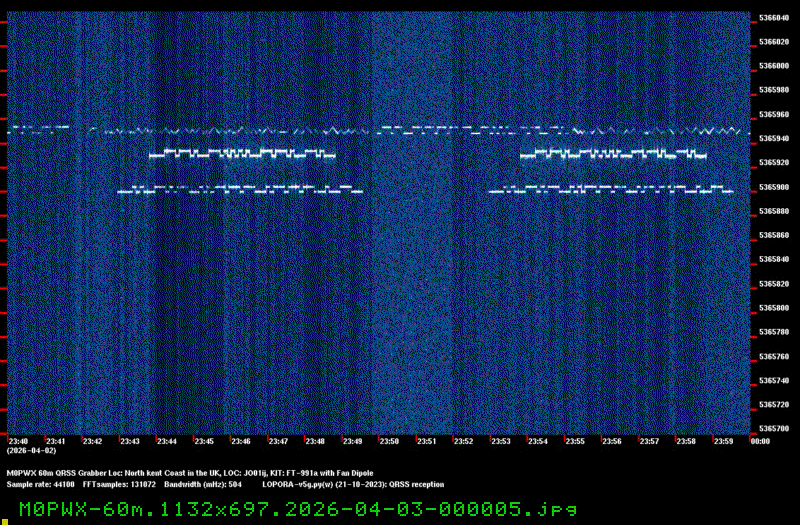Select the M0PWX 60m QRSS Grabber caption line
This screenshot has height=525, width=800.
point(190,473)
